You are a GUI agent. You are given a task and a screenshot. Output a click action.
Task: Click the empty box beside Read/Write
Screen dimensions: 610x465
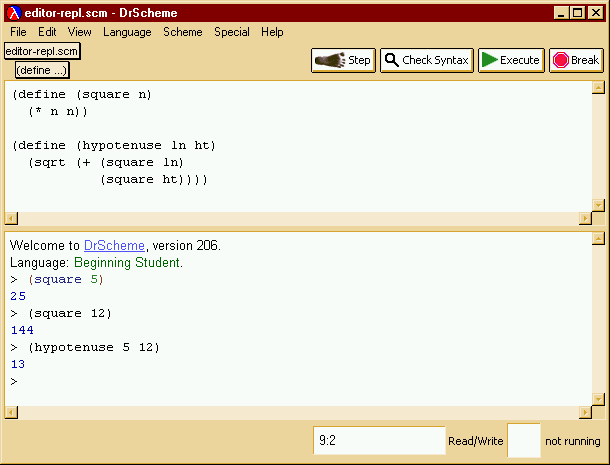pos(524,440)
